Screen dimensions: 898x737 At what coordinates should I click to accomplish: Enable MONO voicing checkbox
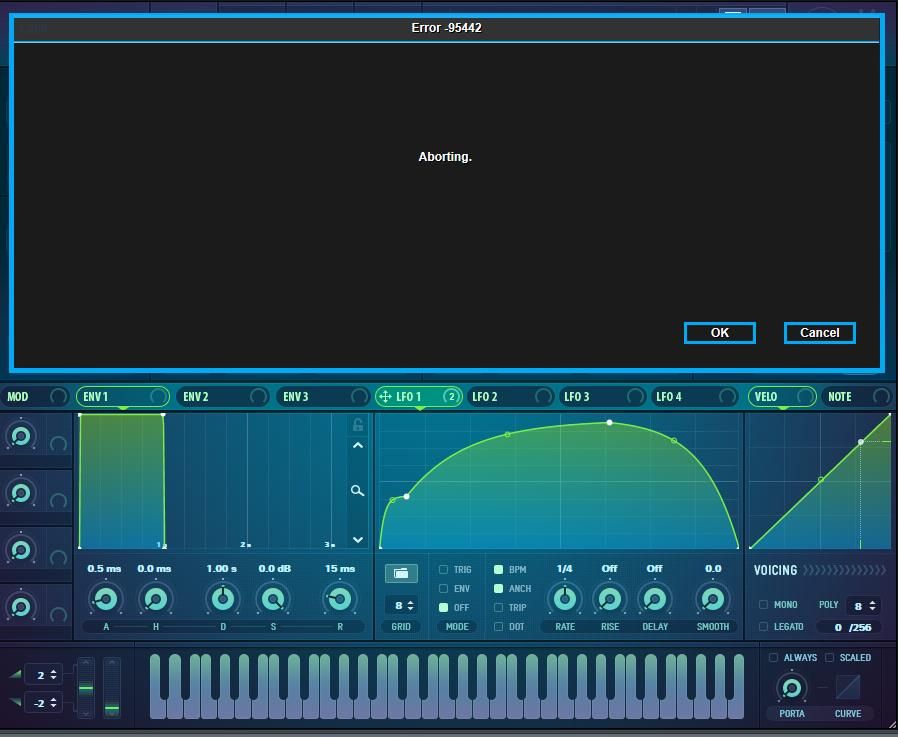point(763,605)
